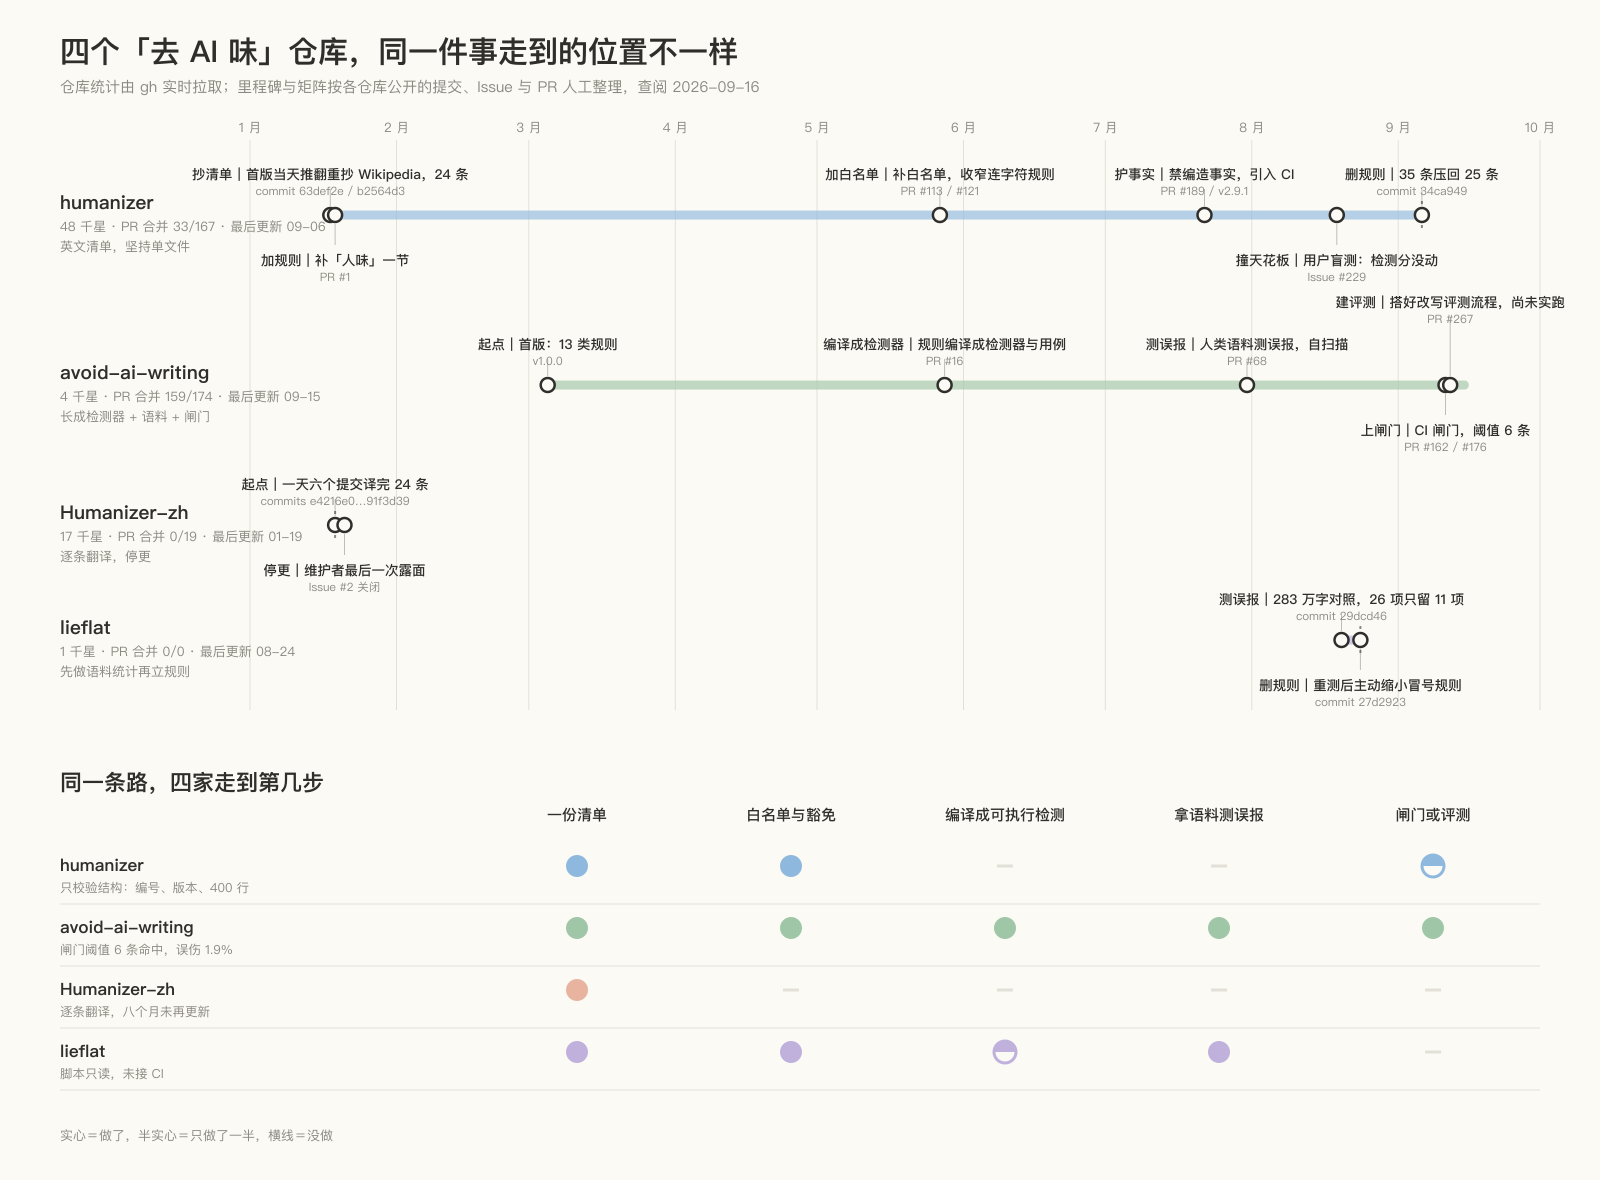Screen dimensions: 1600x1180
Task: Click the 'PR #162 / #176' reference
Action: click(x=1445, y=447)
